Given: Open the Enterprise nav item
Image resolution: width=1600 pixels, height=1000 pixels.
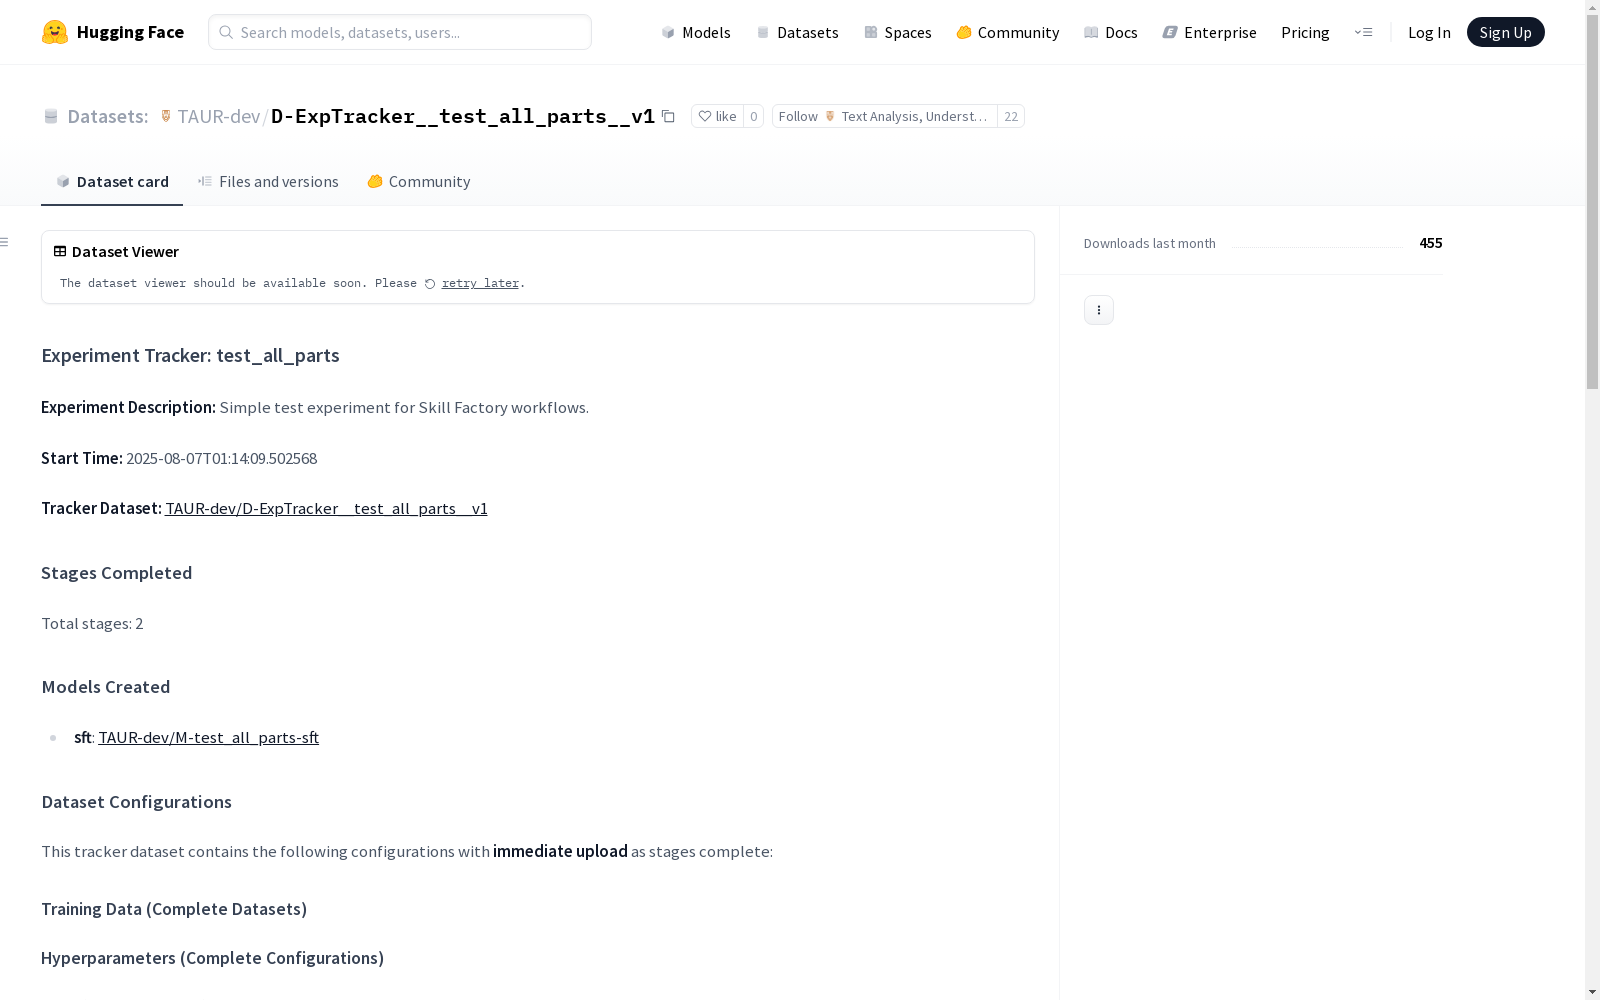Looking at the screenshot, I should 1210,32.
